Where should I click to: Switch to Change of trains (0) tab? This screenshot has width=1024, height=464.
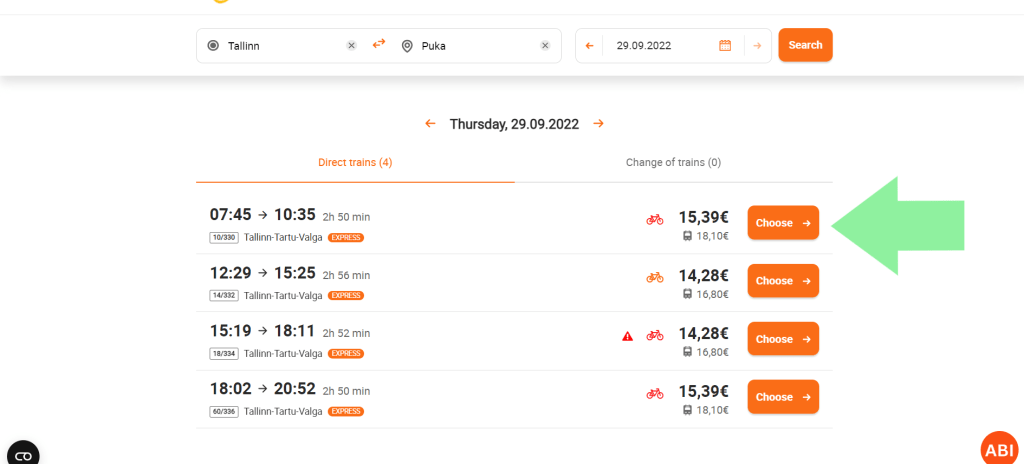(673, 162)
